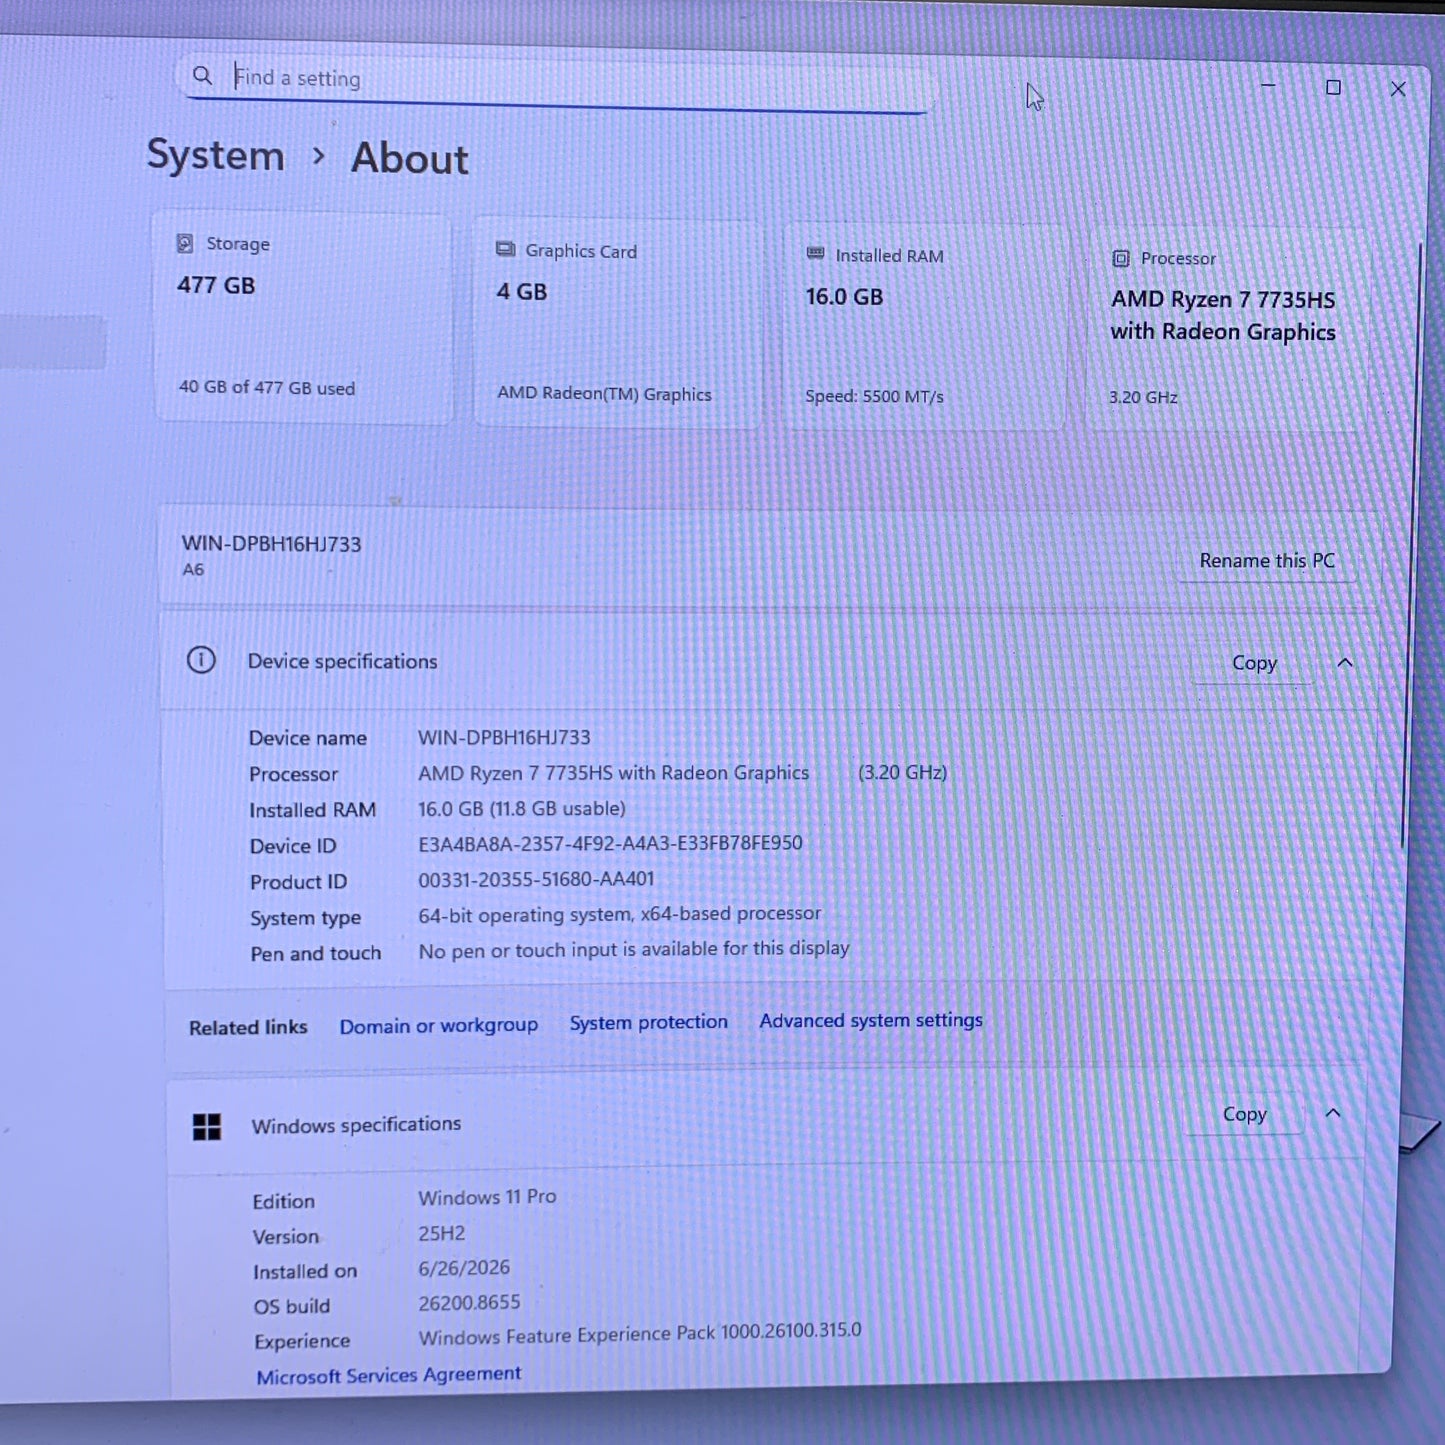Click the 3.20 GHz text in Processor card
1445x1445 pixels.
pos(1143,397)
